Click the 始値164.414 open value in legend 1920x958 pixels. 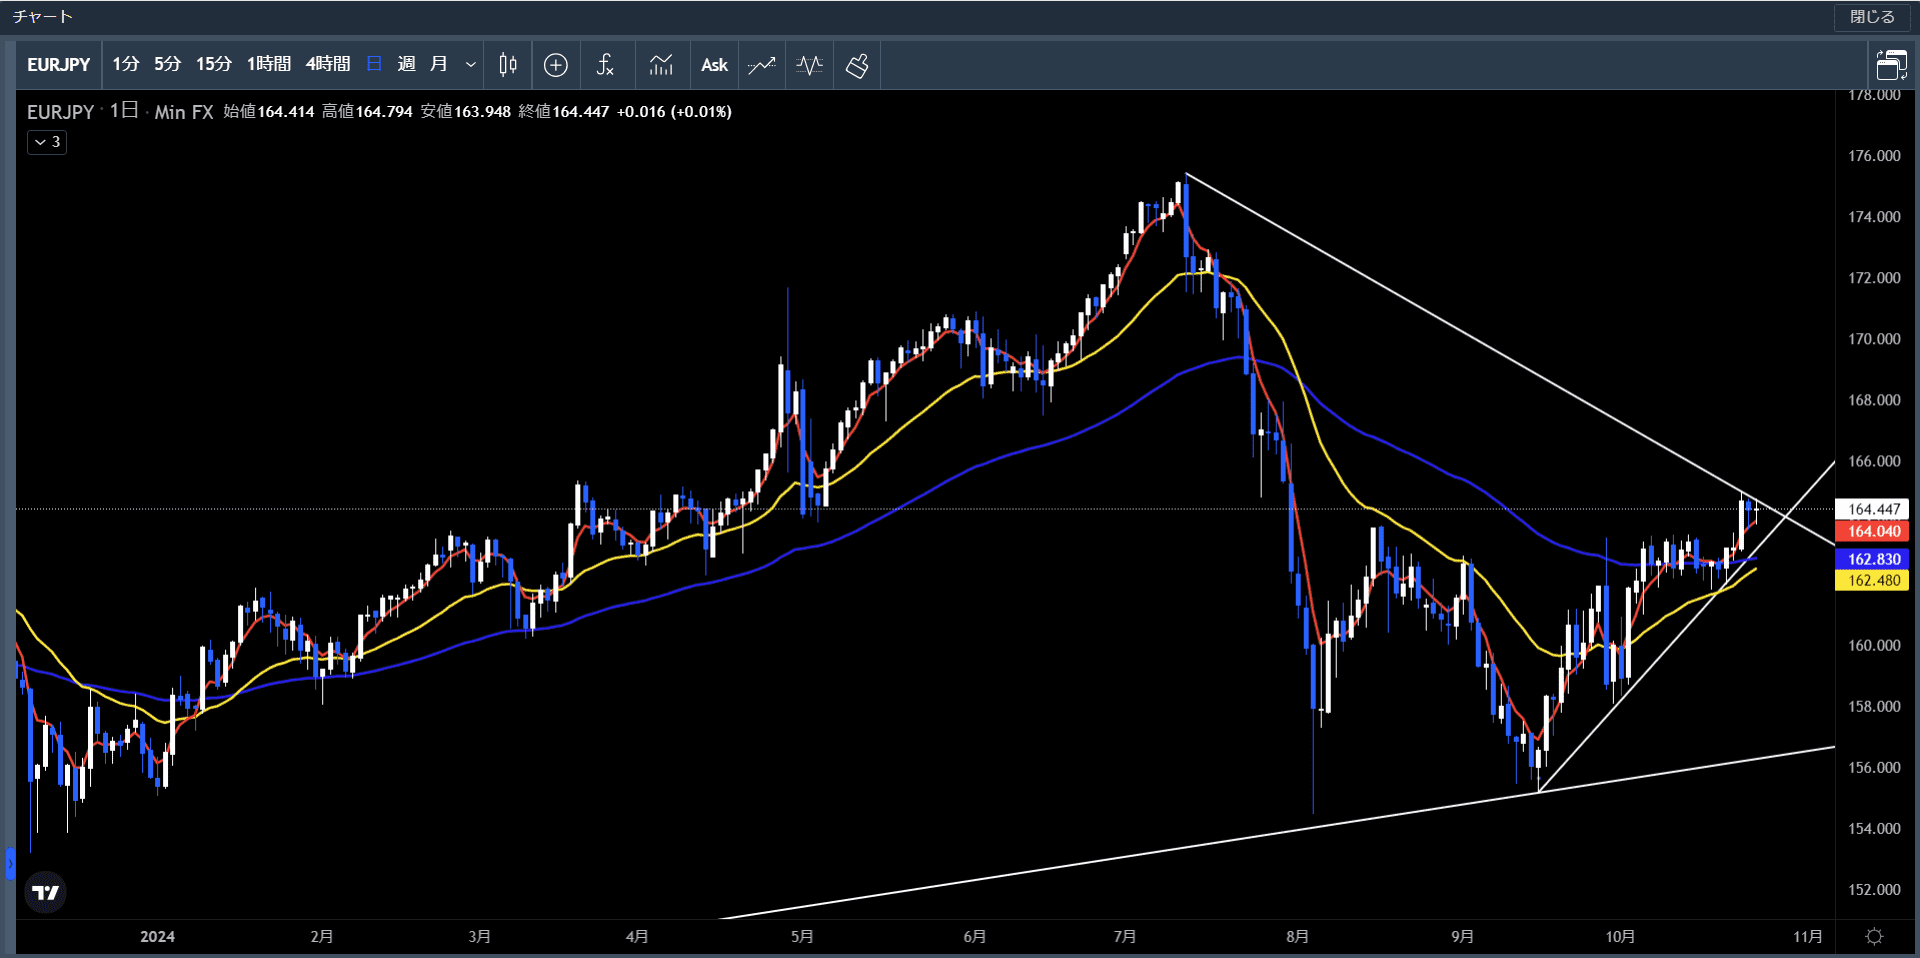pos(269,112)
